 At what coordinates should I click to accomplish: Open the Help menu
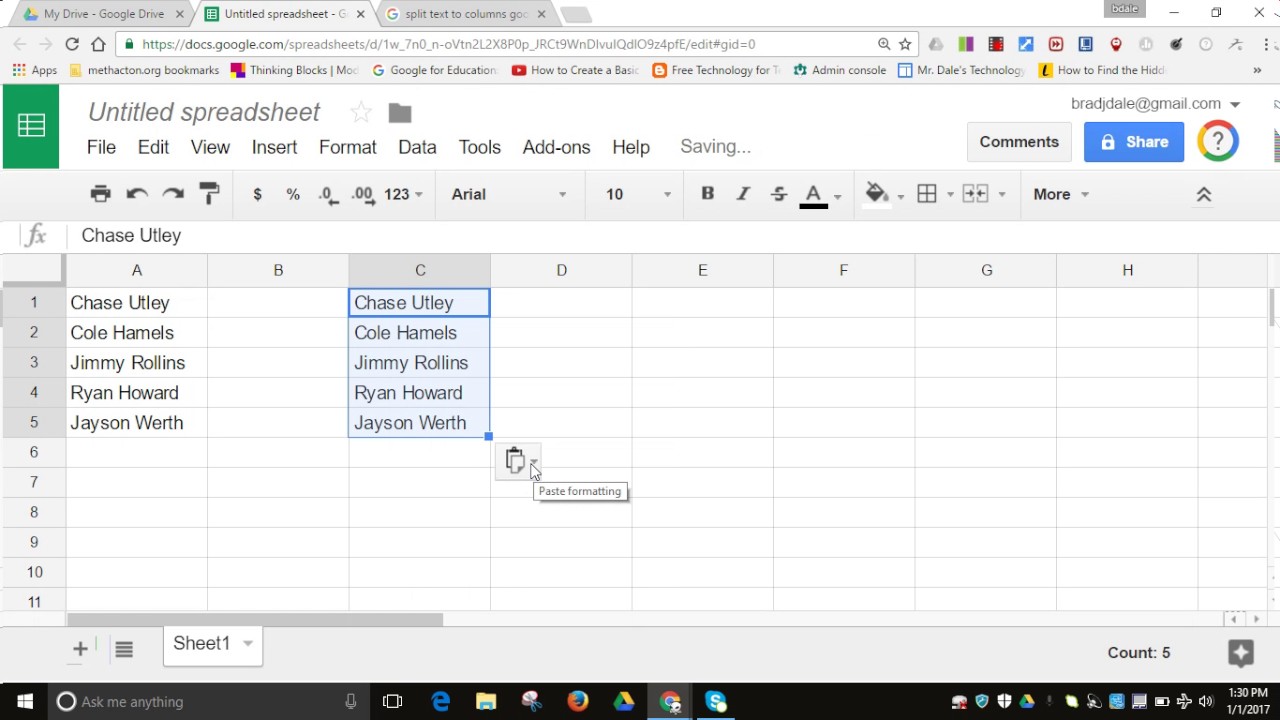pyautogui.click(x=631, y=147)
